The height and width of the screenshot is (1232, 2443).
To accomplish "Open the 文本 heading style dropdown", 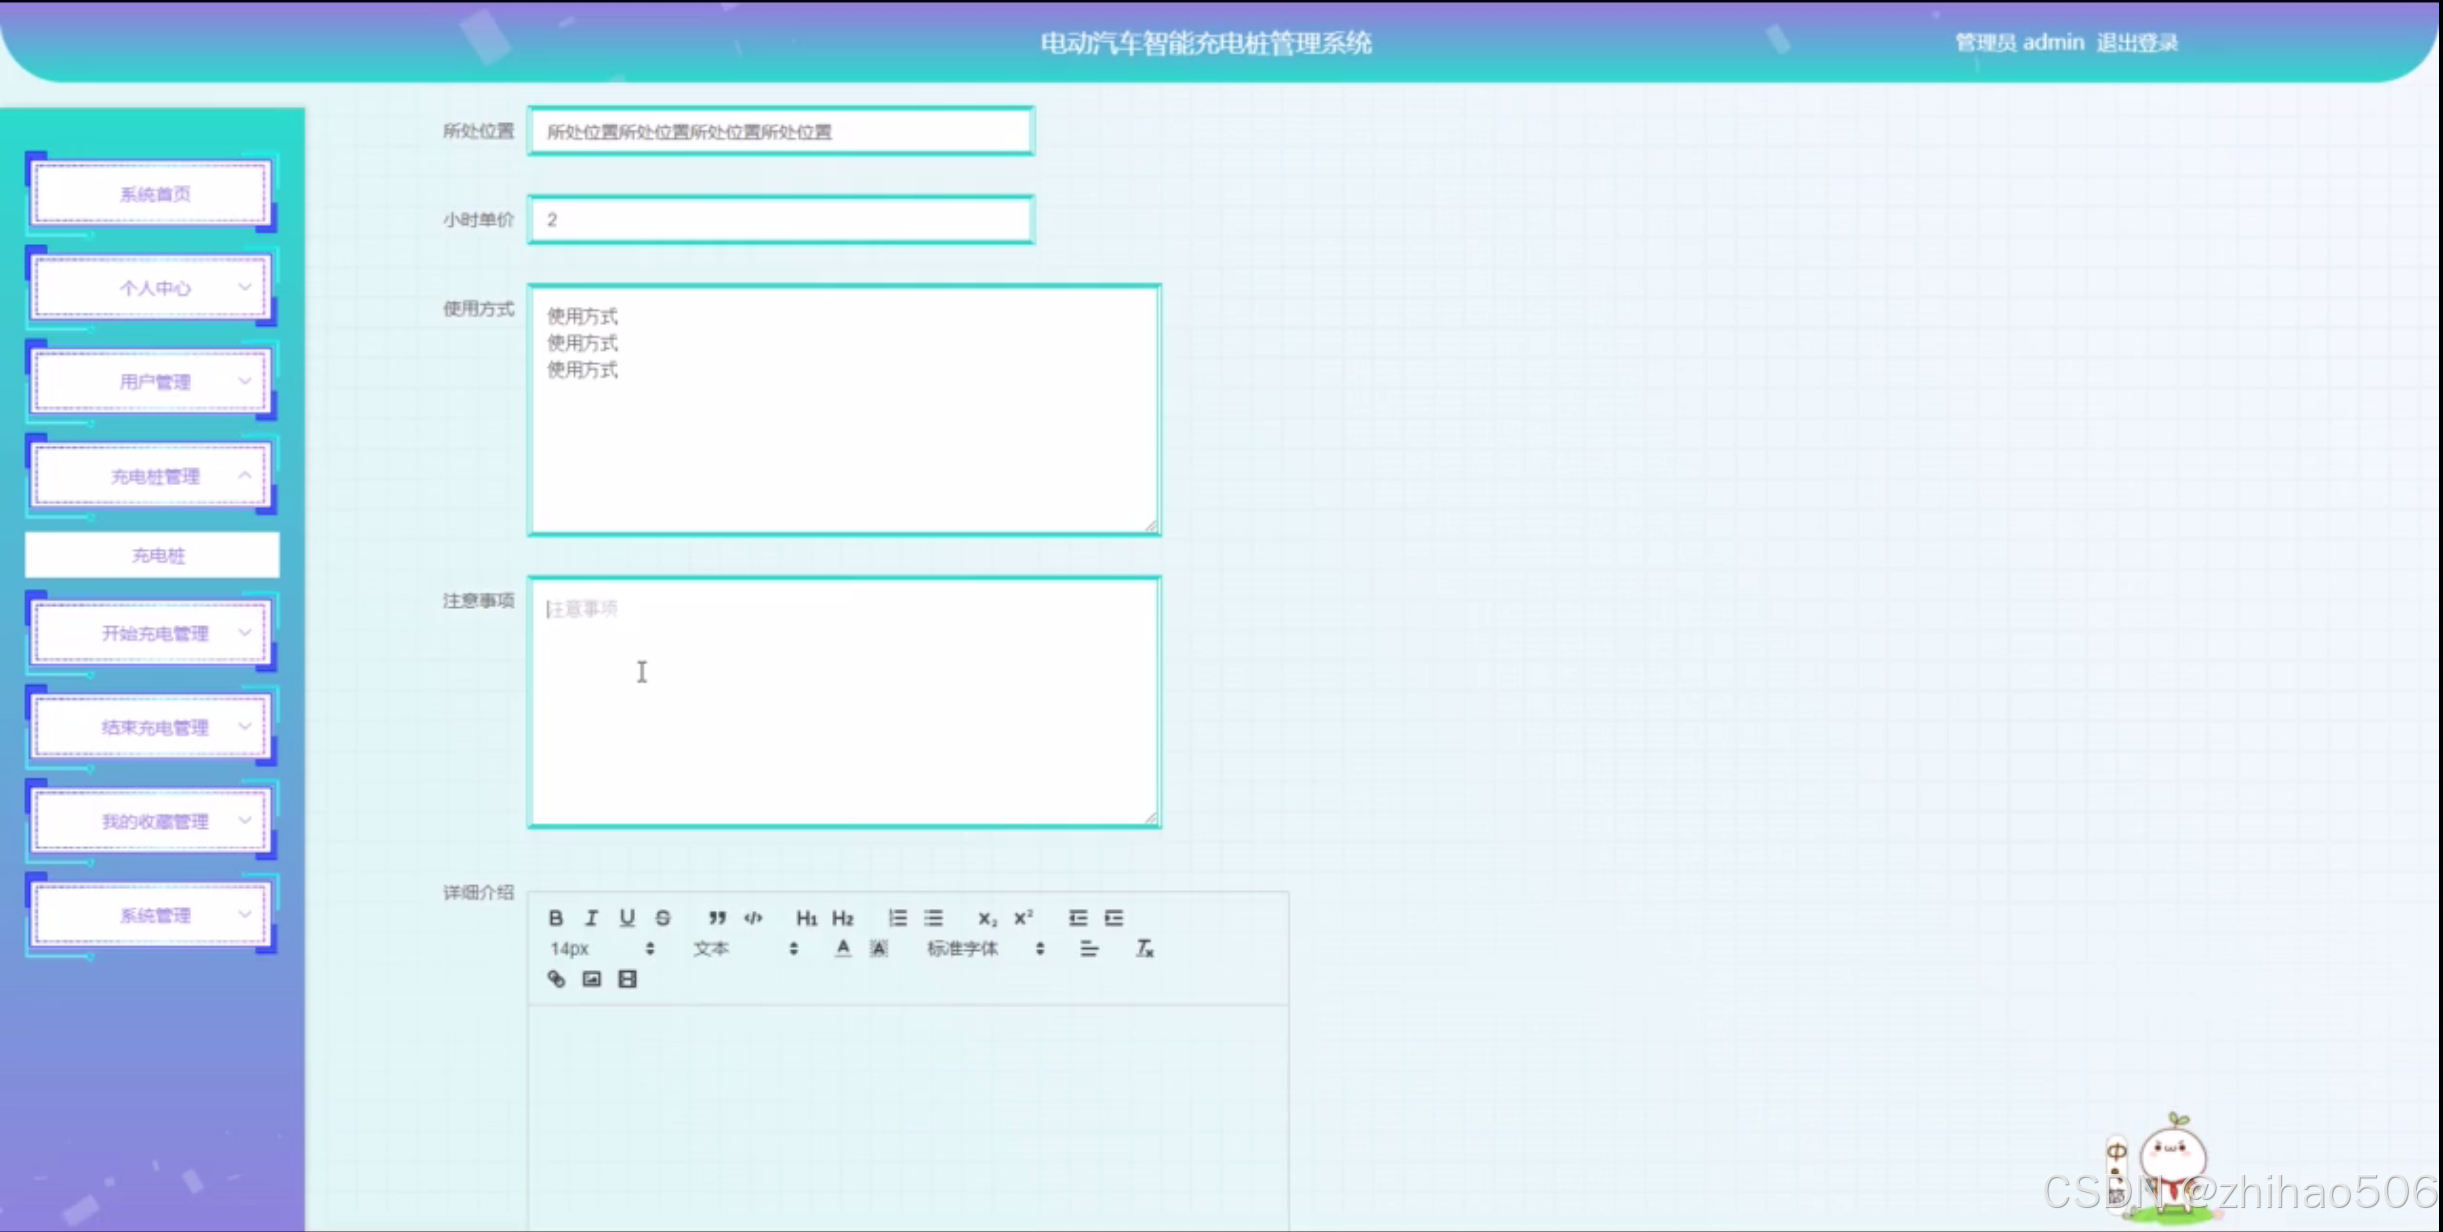I will point(745,948).
